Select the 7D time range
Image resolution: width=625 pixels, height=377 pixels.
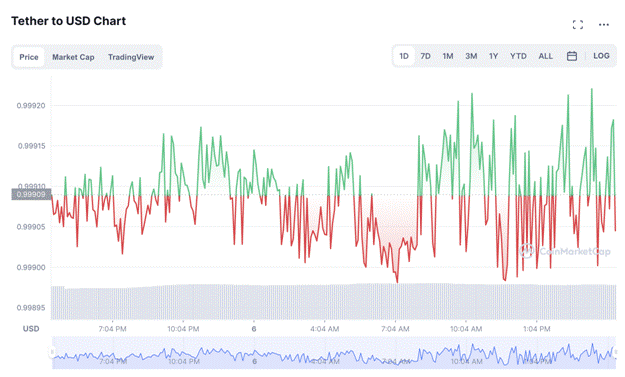click(x=425, y=56)
